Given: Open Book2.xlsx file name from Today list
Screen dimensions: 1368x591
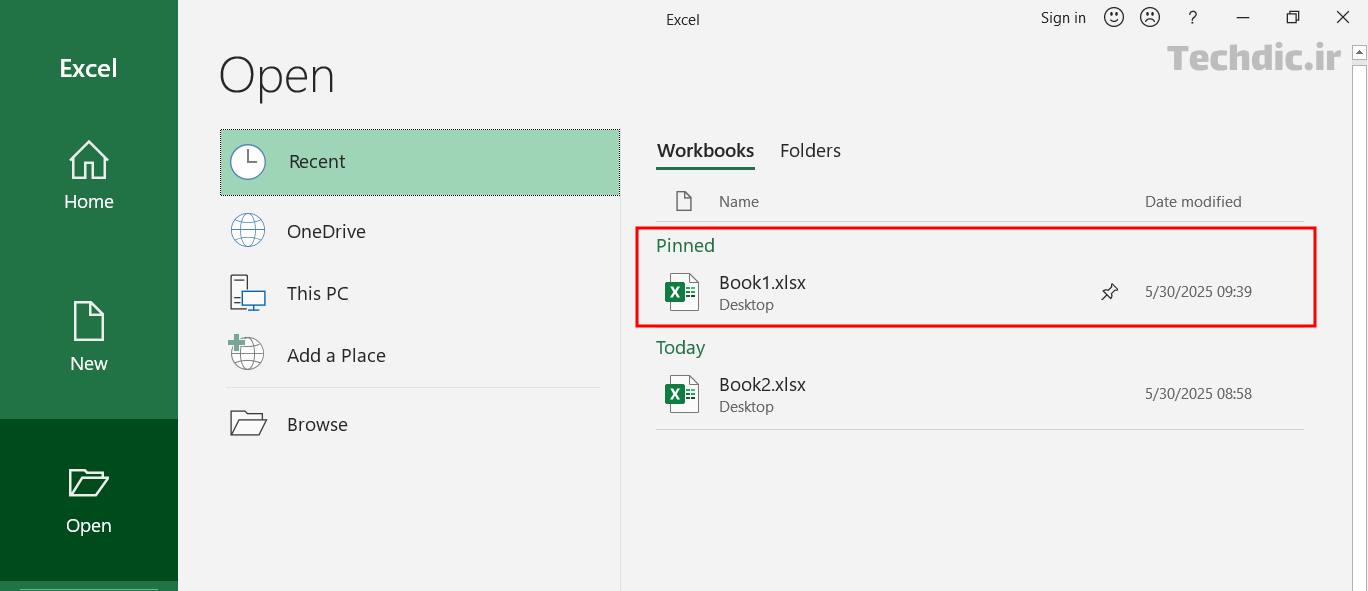Looking at the screenshot, I should click(x=762, y=385).
